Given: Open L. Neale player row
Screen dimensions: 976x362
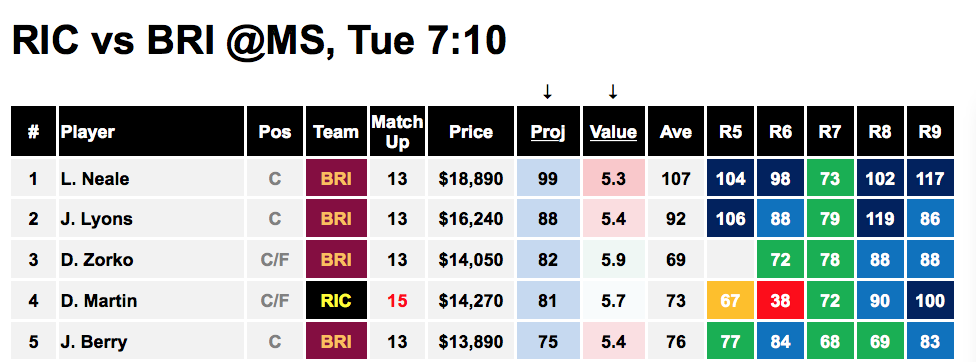Looking at the screenshot, I should point(482,179).
